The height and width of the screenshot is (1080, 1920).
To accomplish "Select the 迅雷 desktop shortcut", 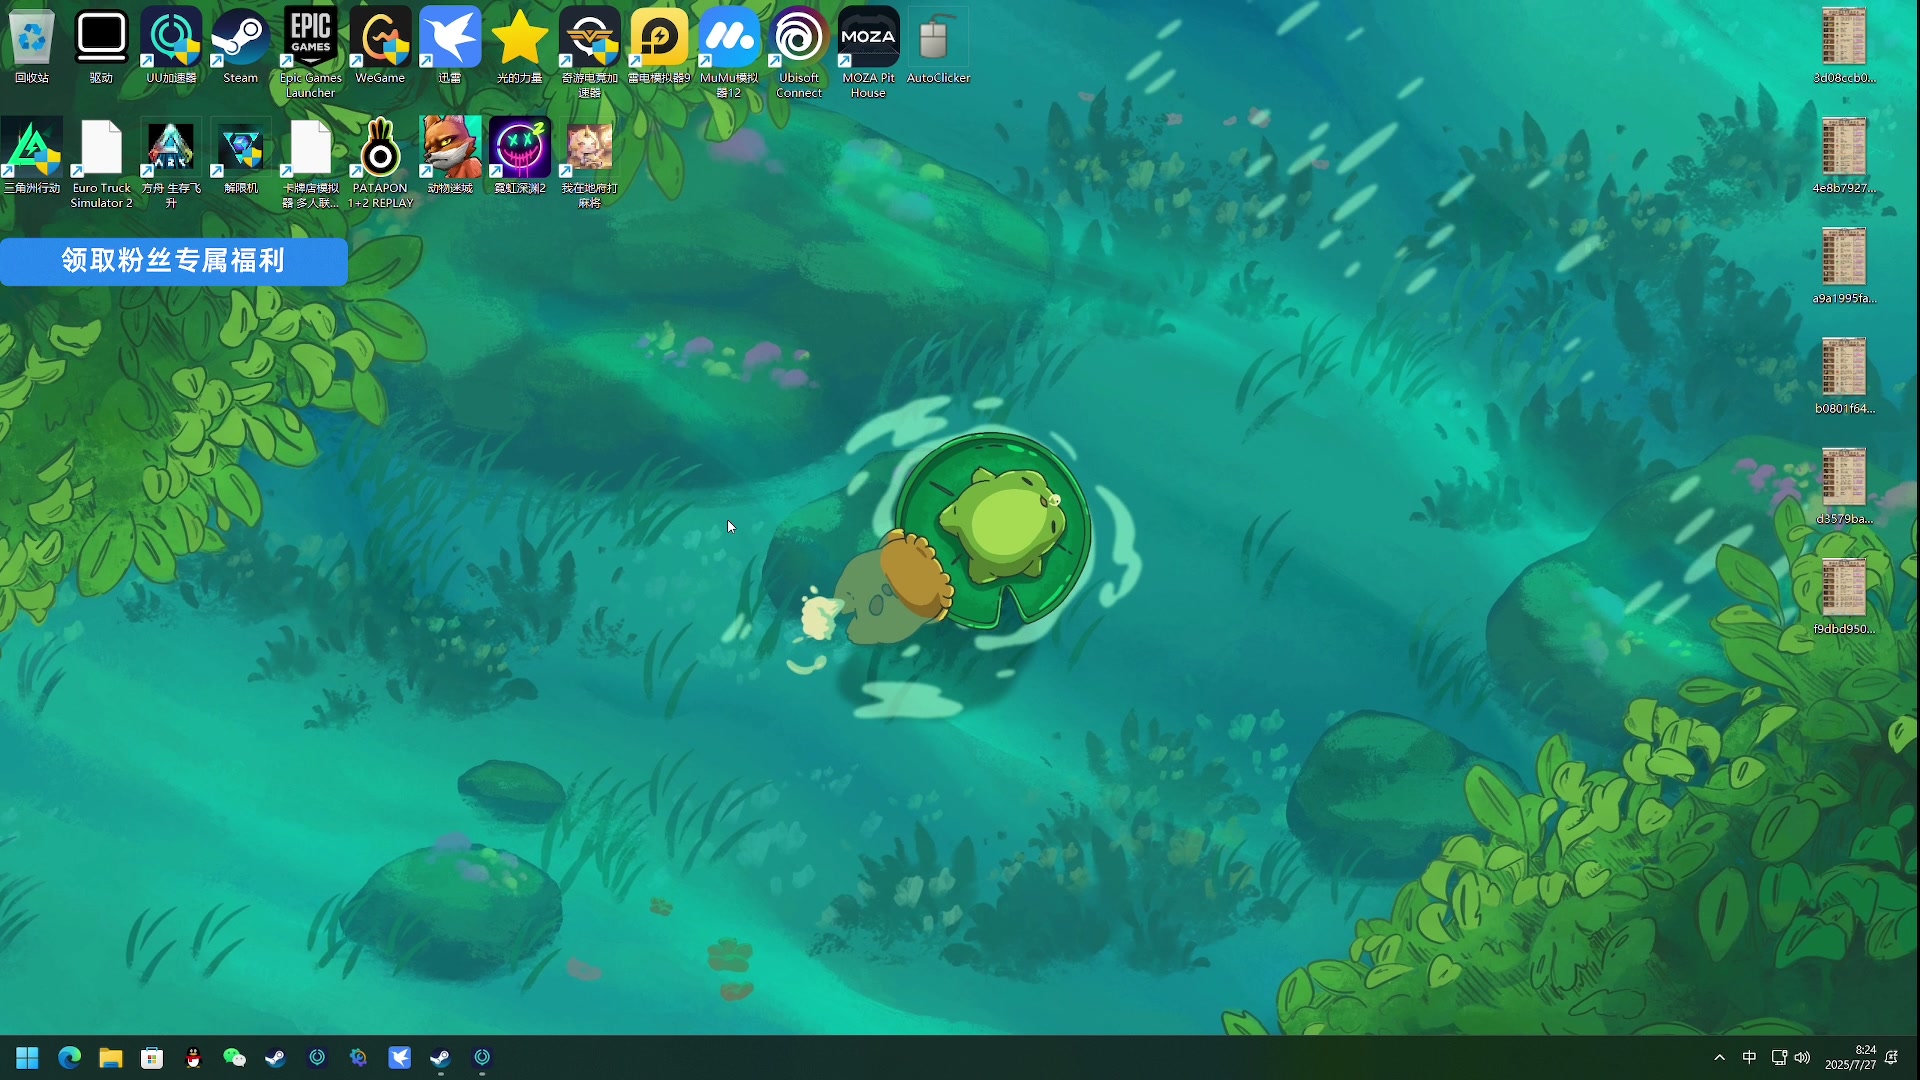I will point(450,47).
